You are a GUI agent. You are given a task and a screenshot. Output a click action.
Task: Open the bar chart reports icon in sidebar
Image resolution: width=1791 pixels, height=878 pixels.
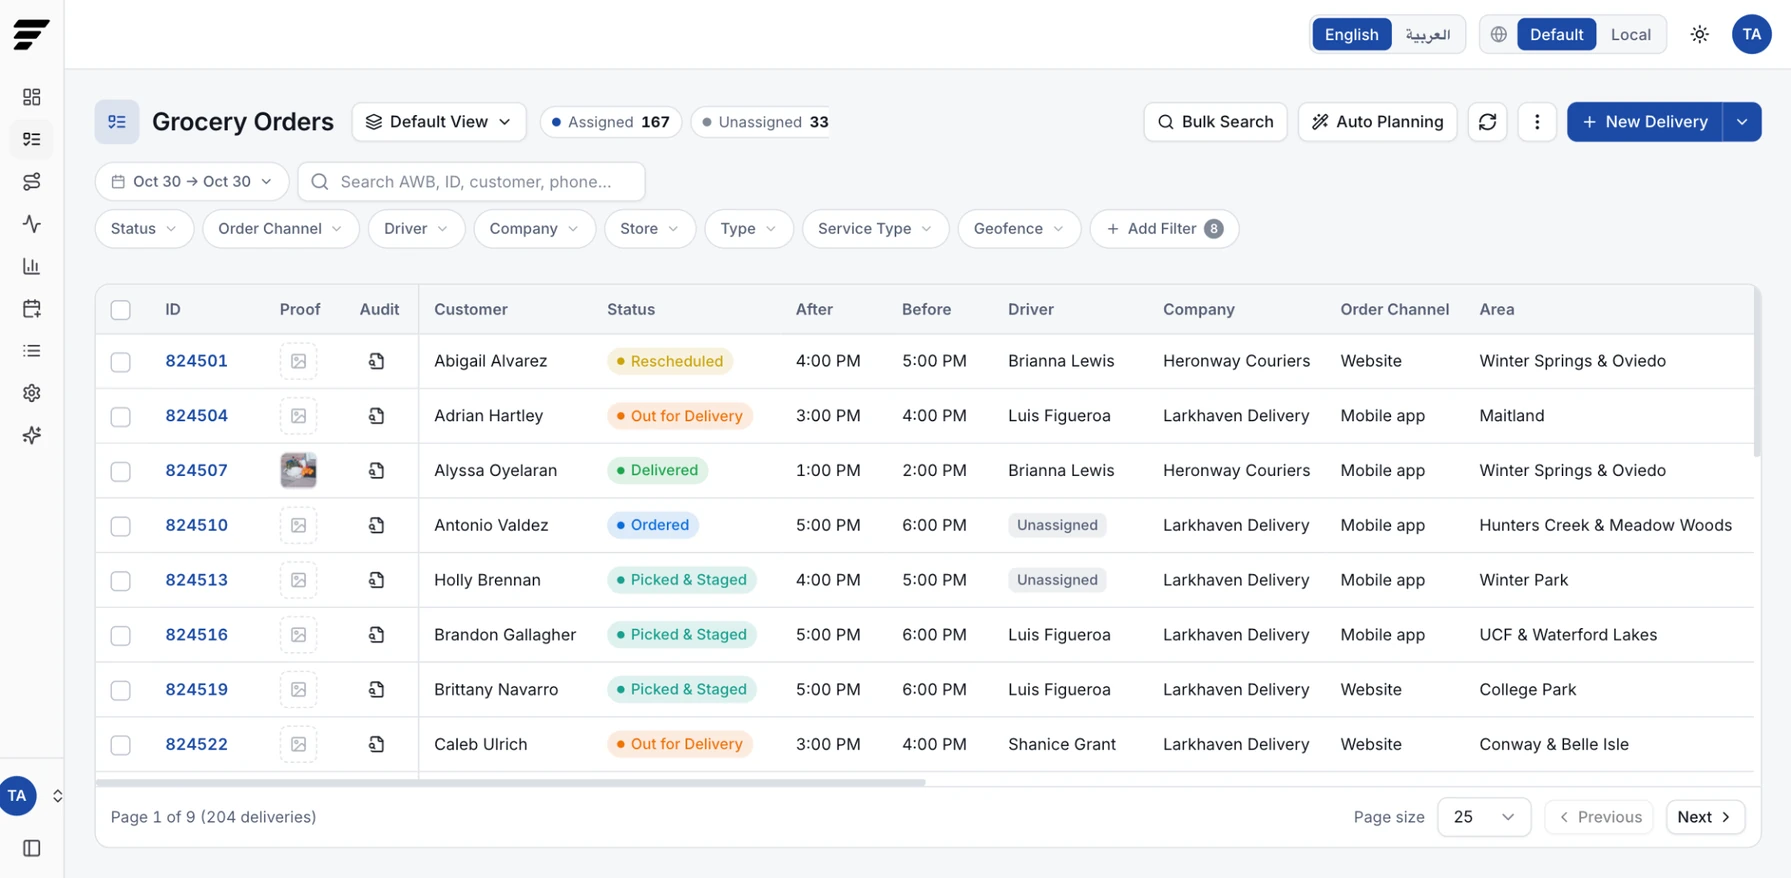tap(32, 266)
